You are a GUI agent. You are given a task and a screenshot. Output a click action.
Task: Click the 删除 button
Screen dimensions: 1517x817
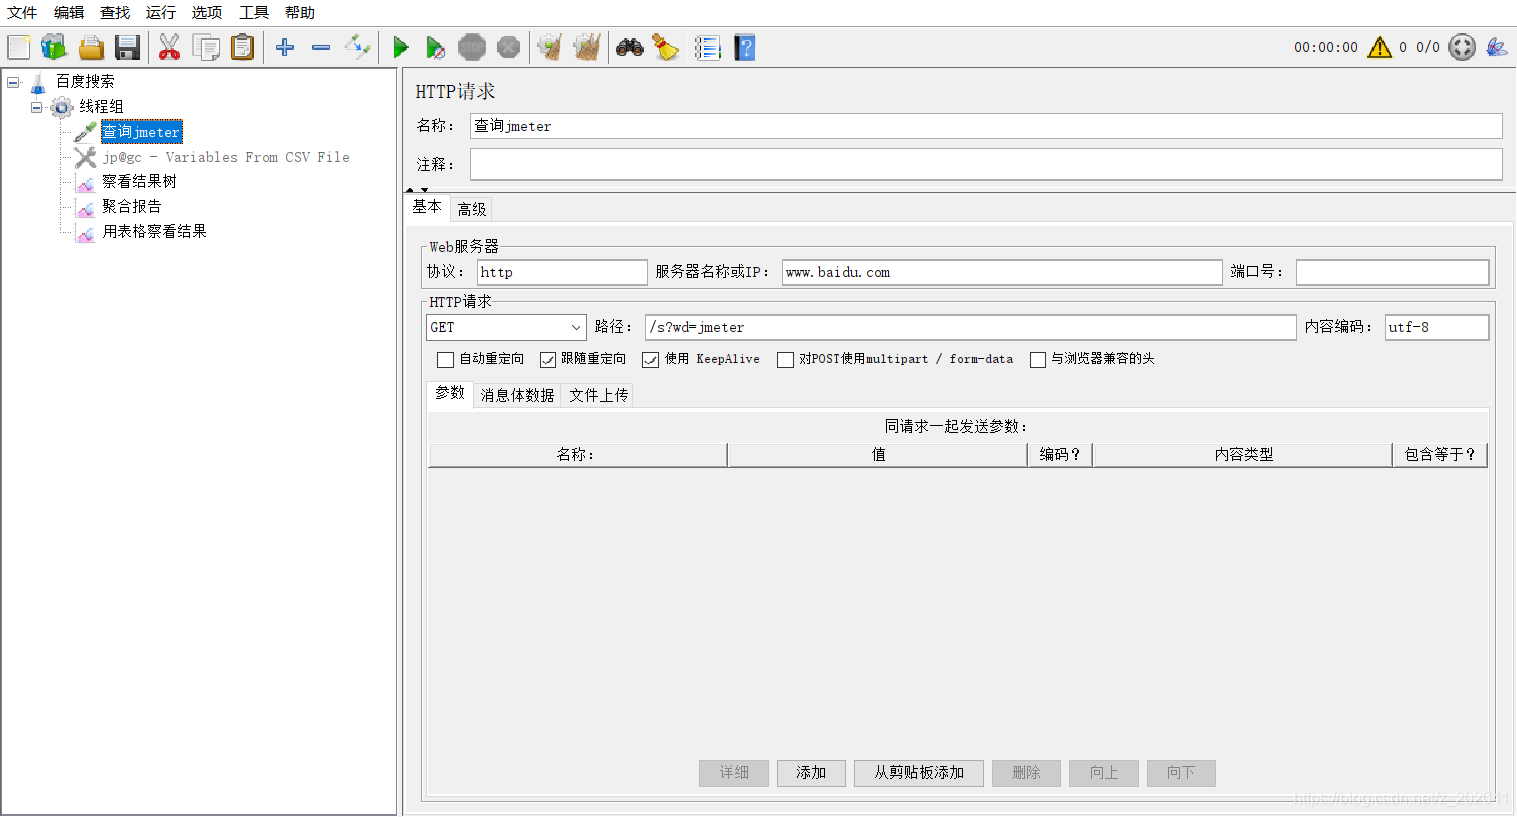point(1026,773)
